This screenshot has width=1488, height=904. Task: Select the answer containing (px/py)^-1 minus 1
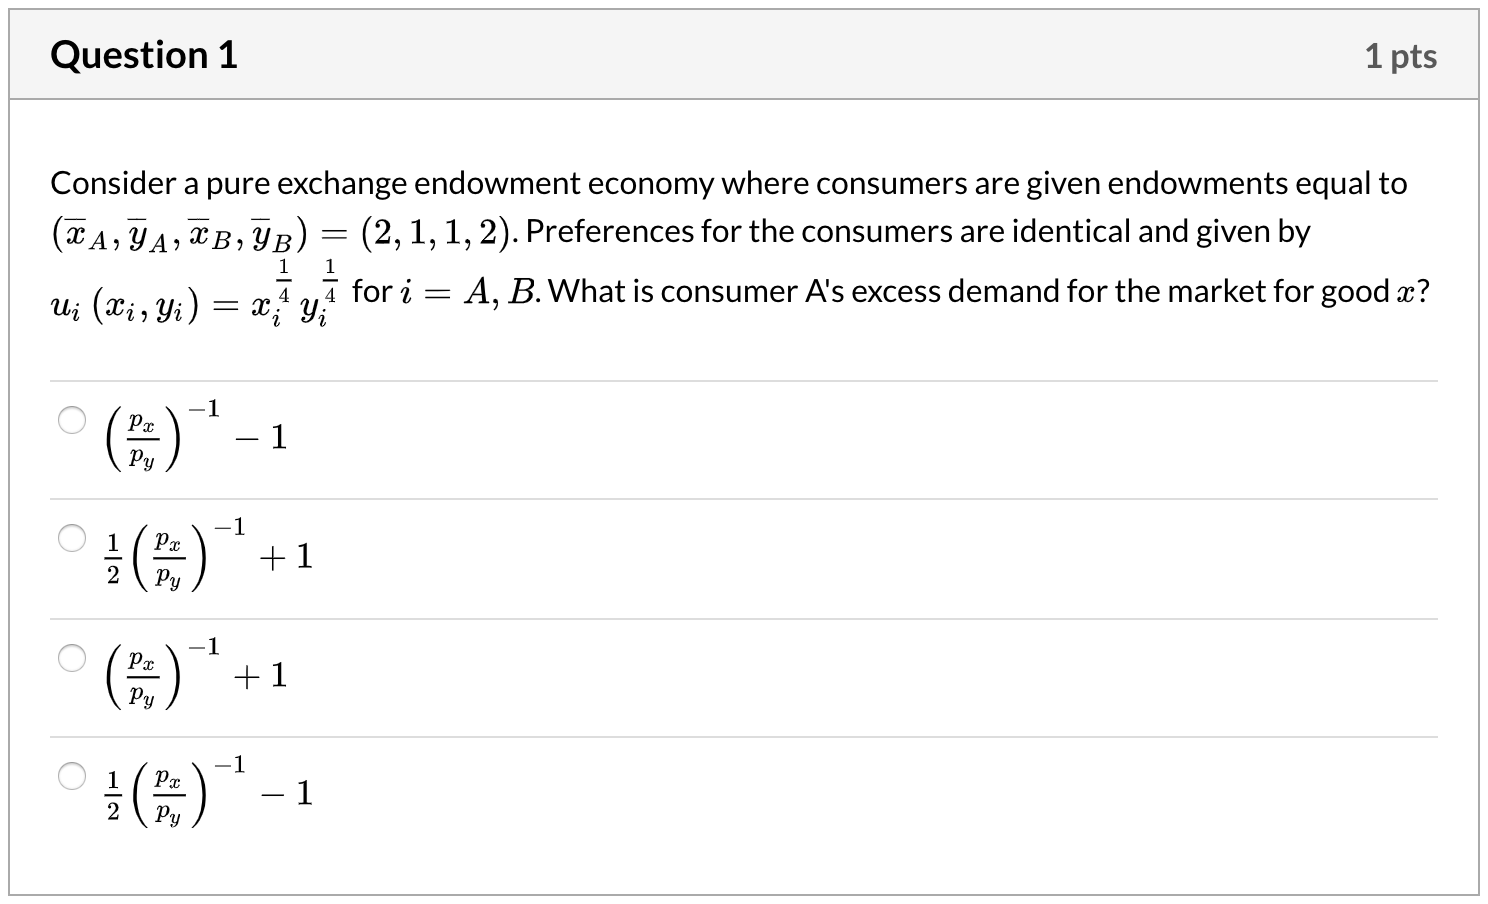(x=195, y=437)
